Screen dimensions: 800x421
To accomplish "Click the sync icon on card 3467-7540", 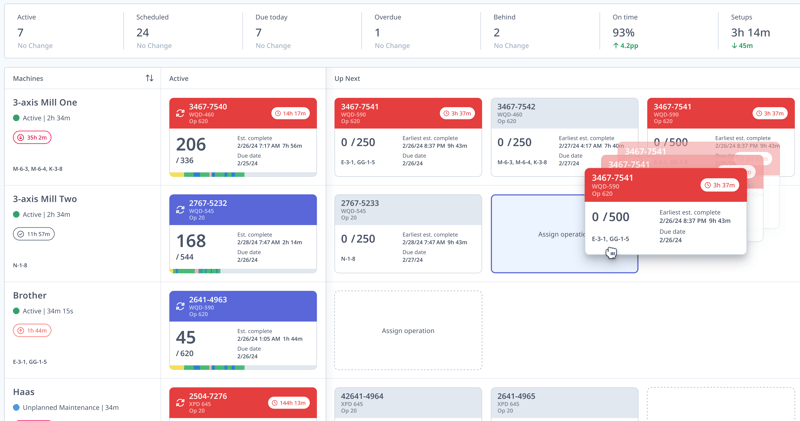I will (x=180, y=113).
